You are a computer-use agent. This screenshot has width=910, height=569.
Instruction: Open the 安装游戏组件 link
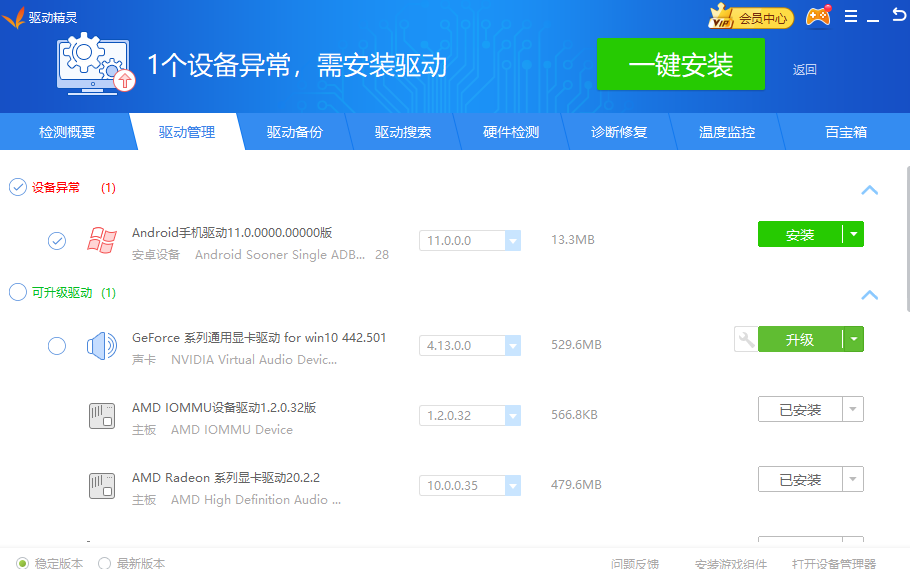pyautogui.click(x=731, y=563)
